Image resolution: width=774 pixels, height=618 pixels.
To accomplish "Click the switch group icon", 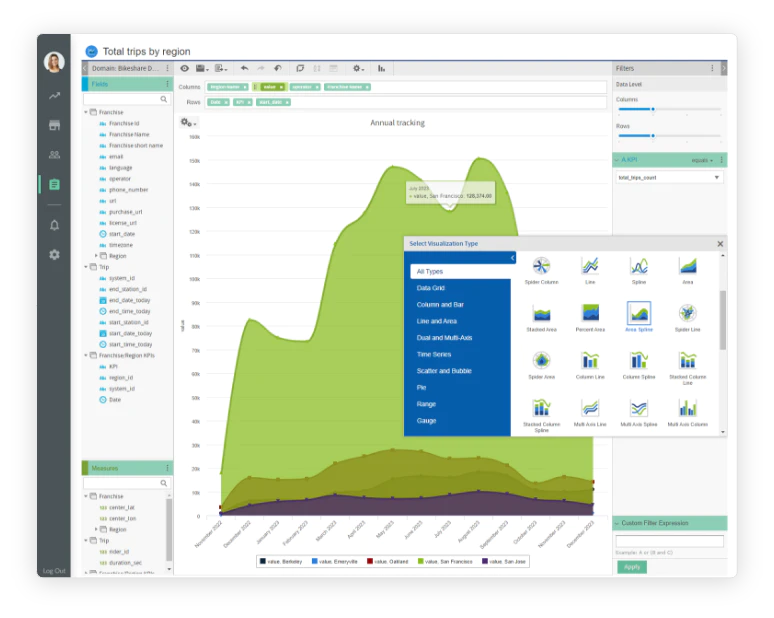I will point(300,69).
